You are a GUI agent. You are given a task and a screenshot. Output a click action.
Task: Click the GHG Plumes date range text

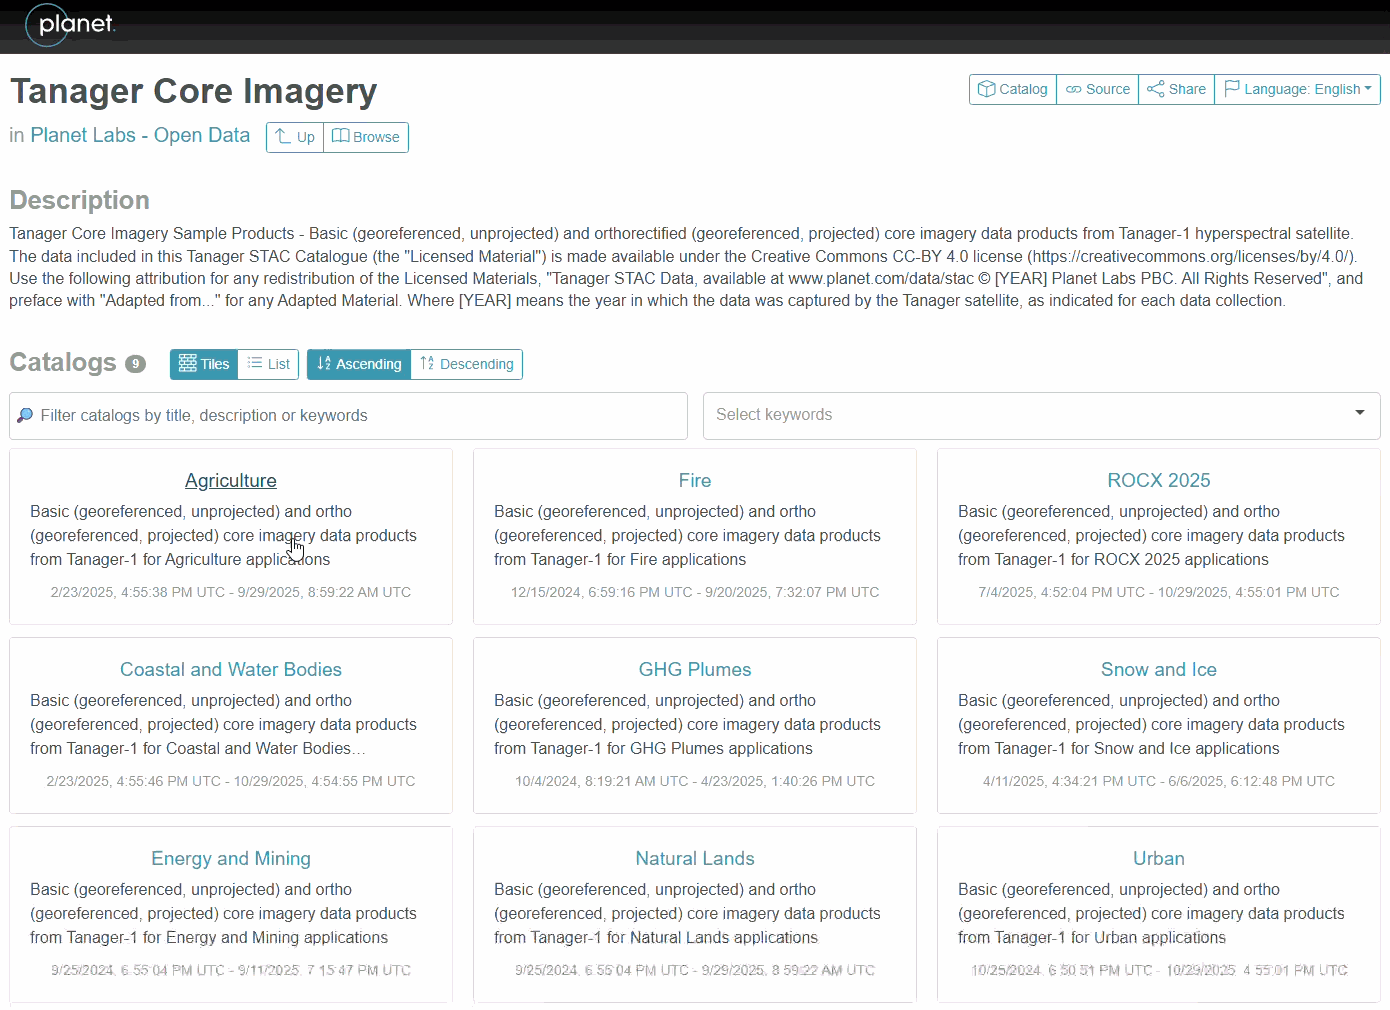tap(695, 781)
